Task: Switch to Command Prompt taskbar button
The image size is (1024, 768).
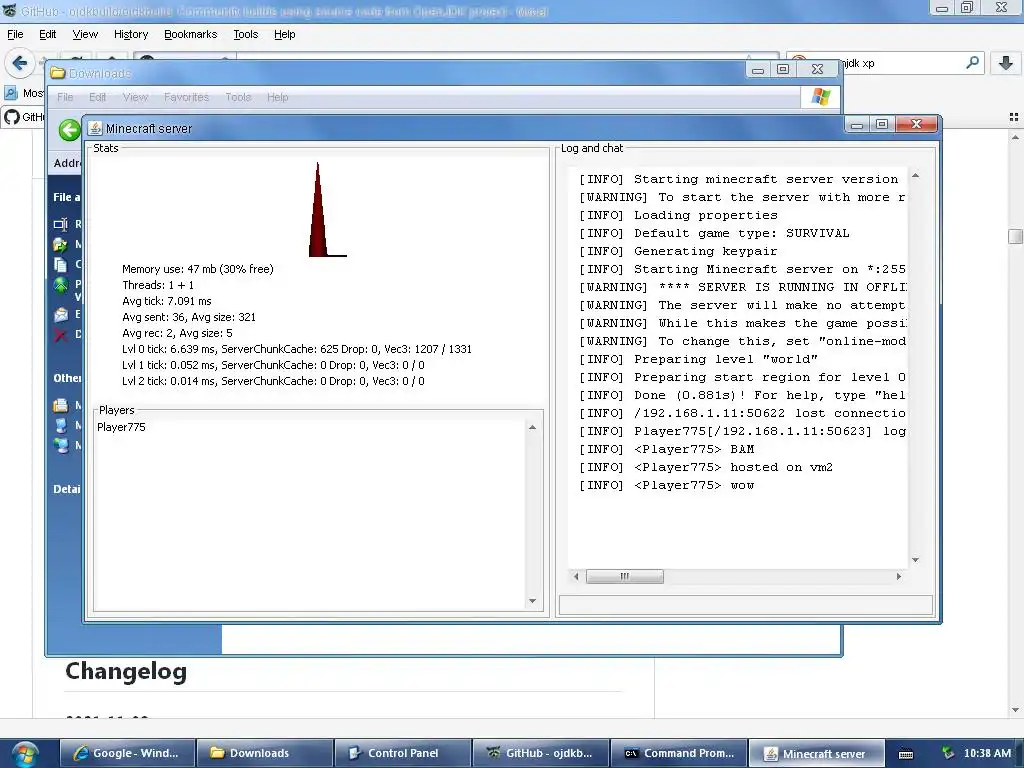Action: (678, 753)
